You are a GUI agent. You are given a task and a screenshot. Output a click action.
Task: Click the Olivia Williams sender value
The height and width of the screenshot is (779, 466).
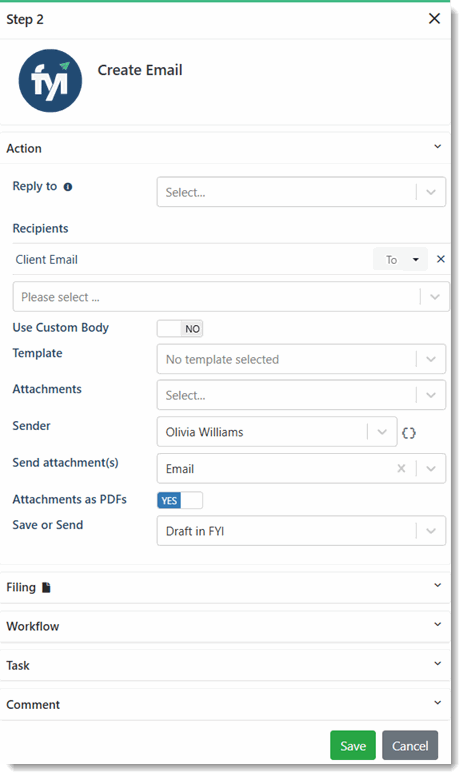pos(205,432)
